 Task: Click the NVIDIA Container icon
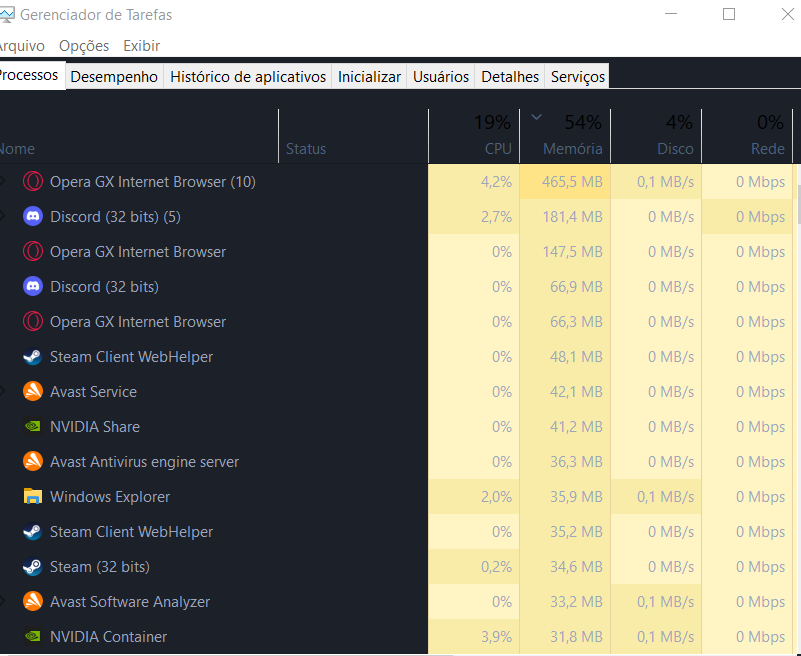pos(33,637)
